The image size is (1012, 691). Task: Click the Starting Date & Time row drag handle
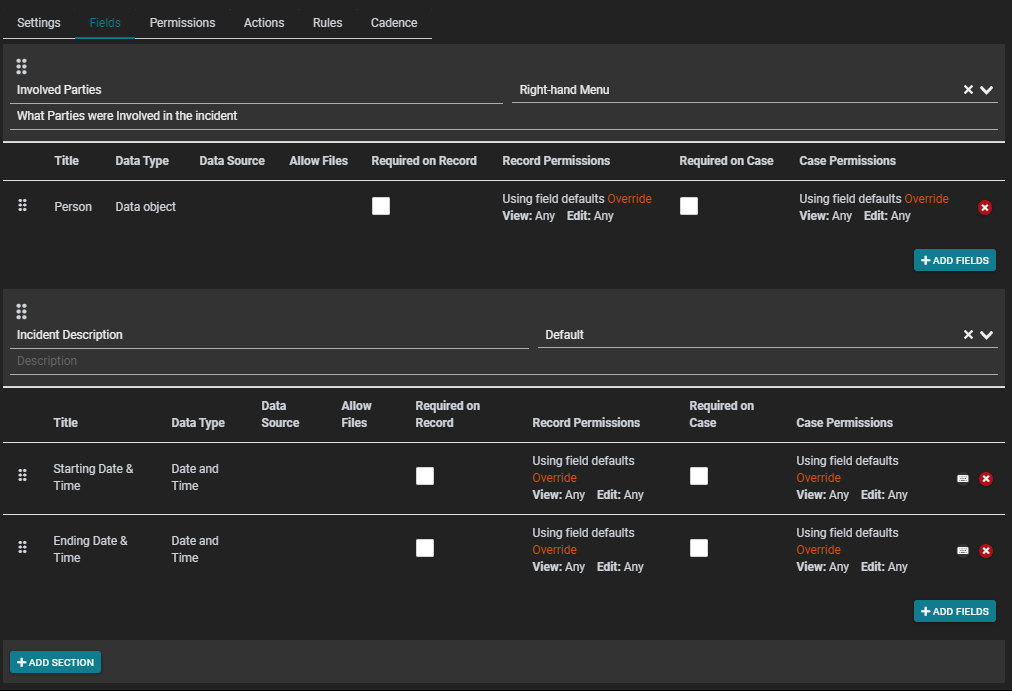[x=22, y=475]
